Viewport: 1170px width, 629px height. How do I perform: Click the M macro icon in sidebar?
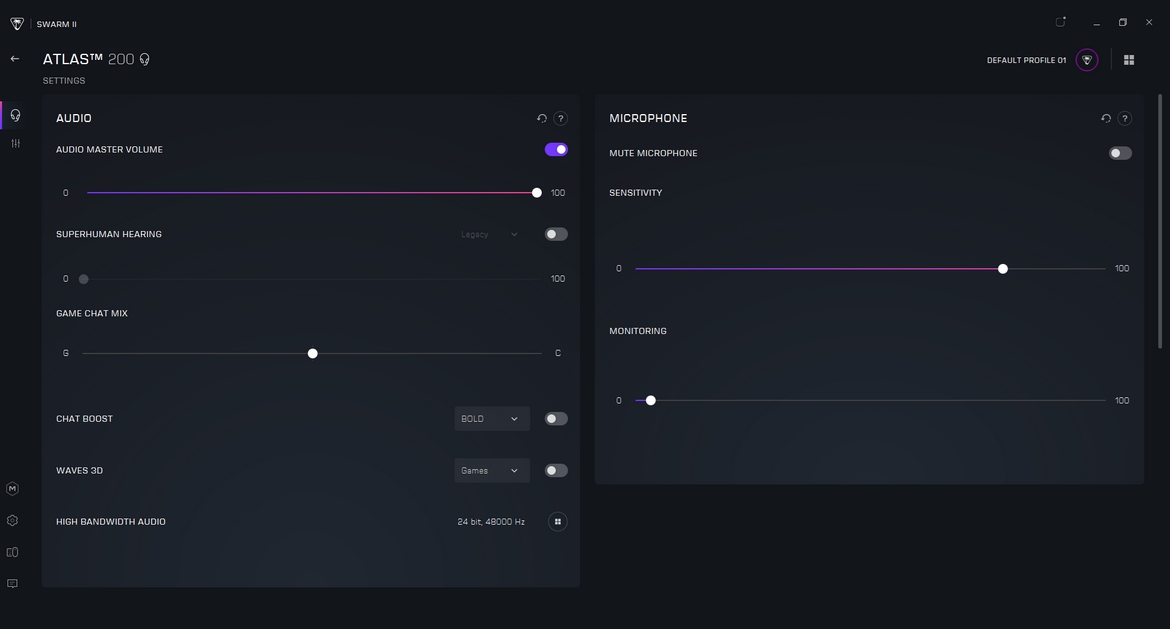pyautogui.click(x=13, y=489)
